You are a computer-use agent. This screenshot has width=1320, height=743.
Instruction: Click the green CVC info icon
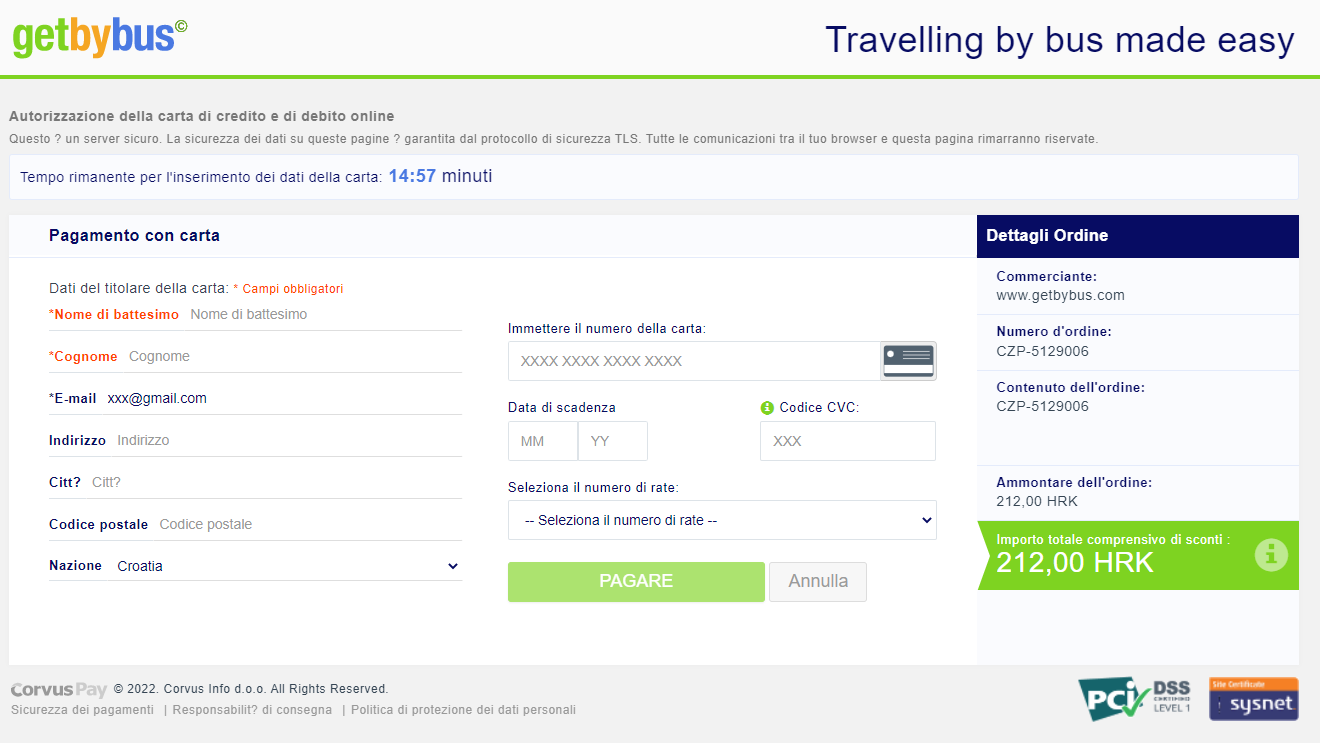point(767,407)
